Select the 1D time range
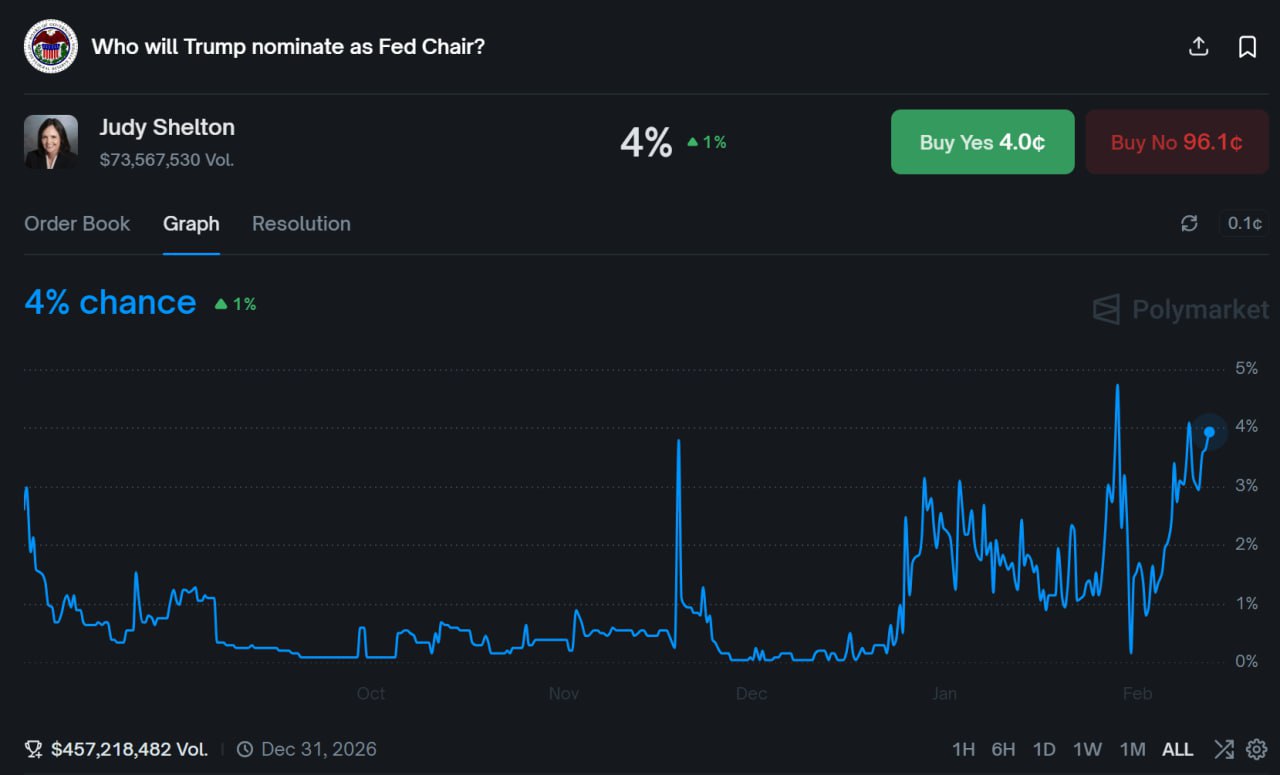The image size is (1280, 775). click(1044, 749)
